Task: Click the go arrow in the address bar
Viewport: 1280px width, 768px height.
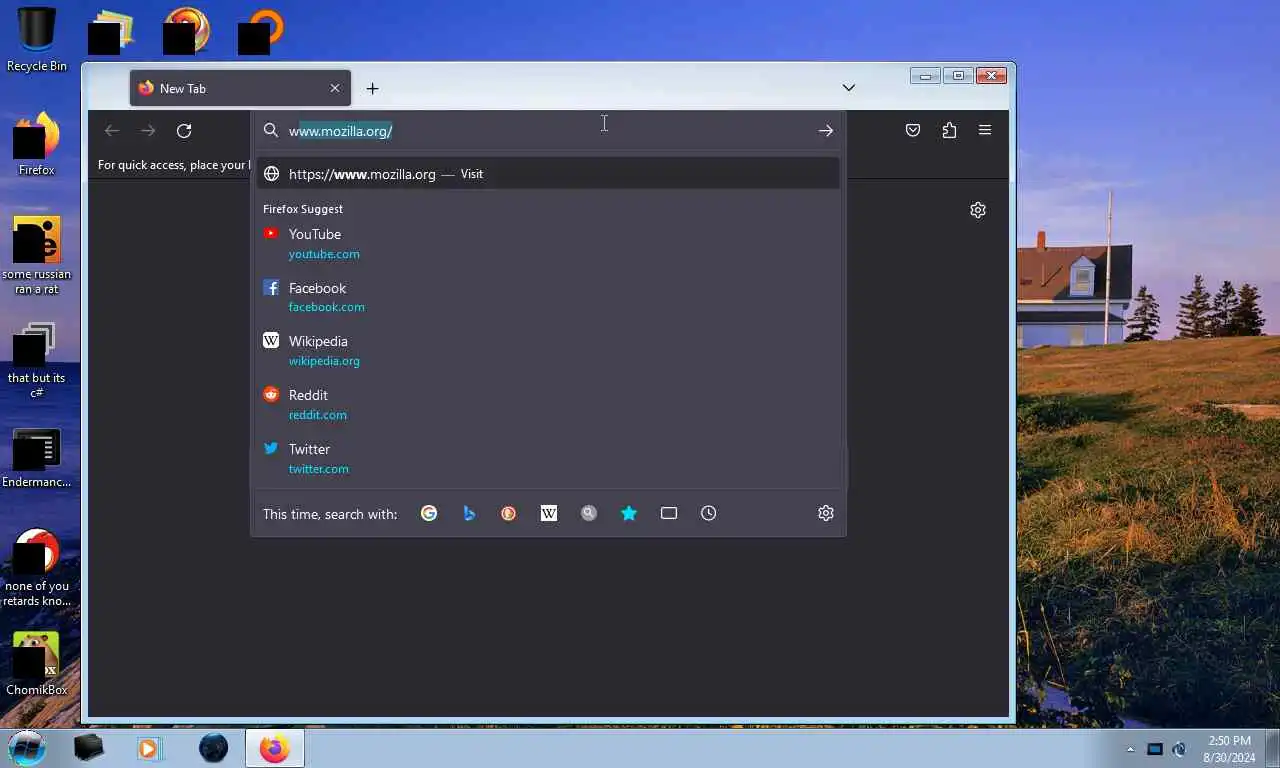Action: 826,131
